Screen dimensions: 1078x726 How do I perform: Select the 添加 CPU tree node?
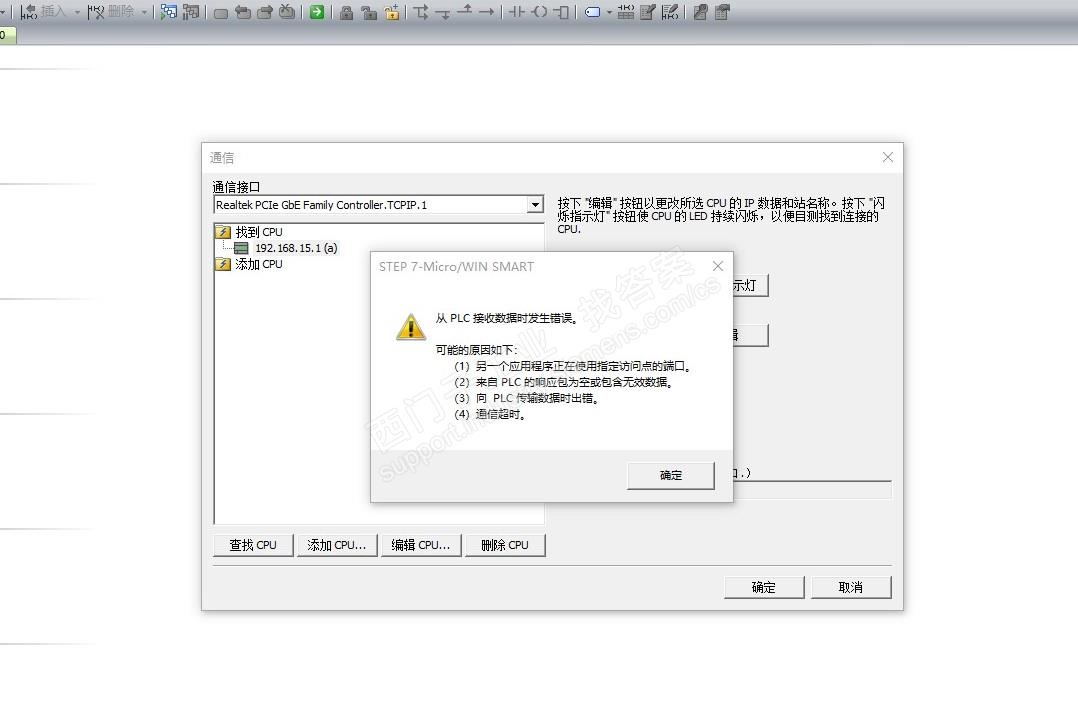(x=258, y=264)
